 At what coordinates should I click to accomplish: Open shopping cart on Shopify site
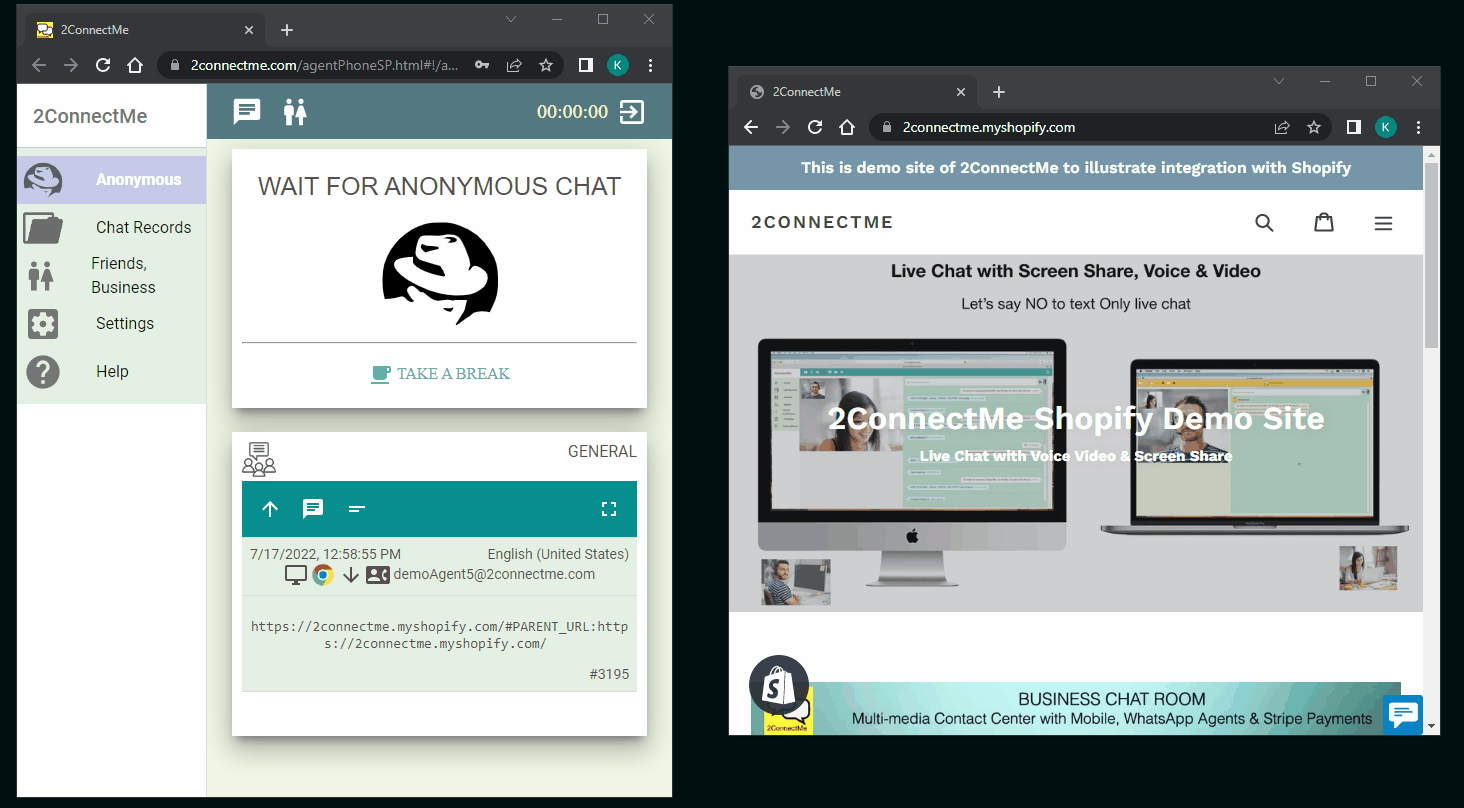[1324, 222]
